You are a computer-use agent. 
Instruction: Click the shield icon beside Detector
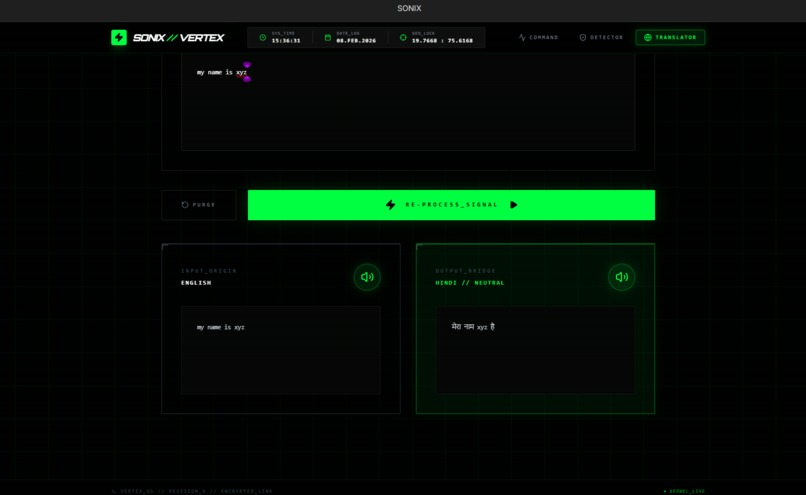click(582, 38)
